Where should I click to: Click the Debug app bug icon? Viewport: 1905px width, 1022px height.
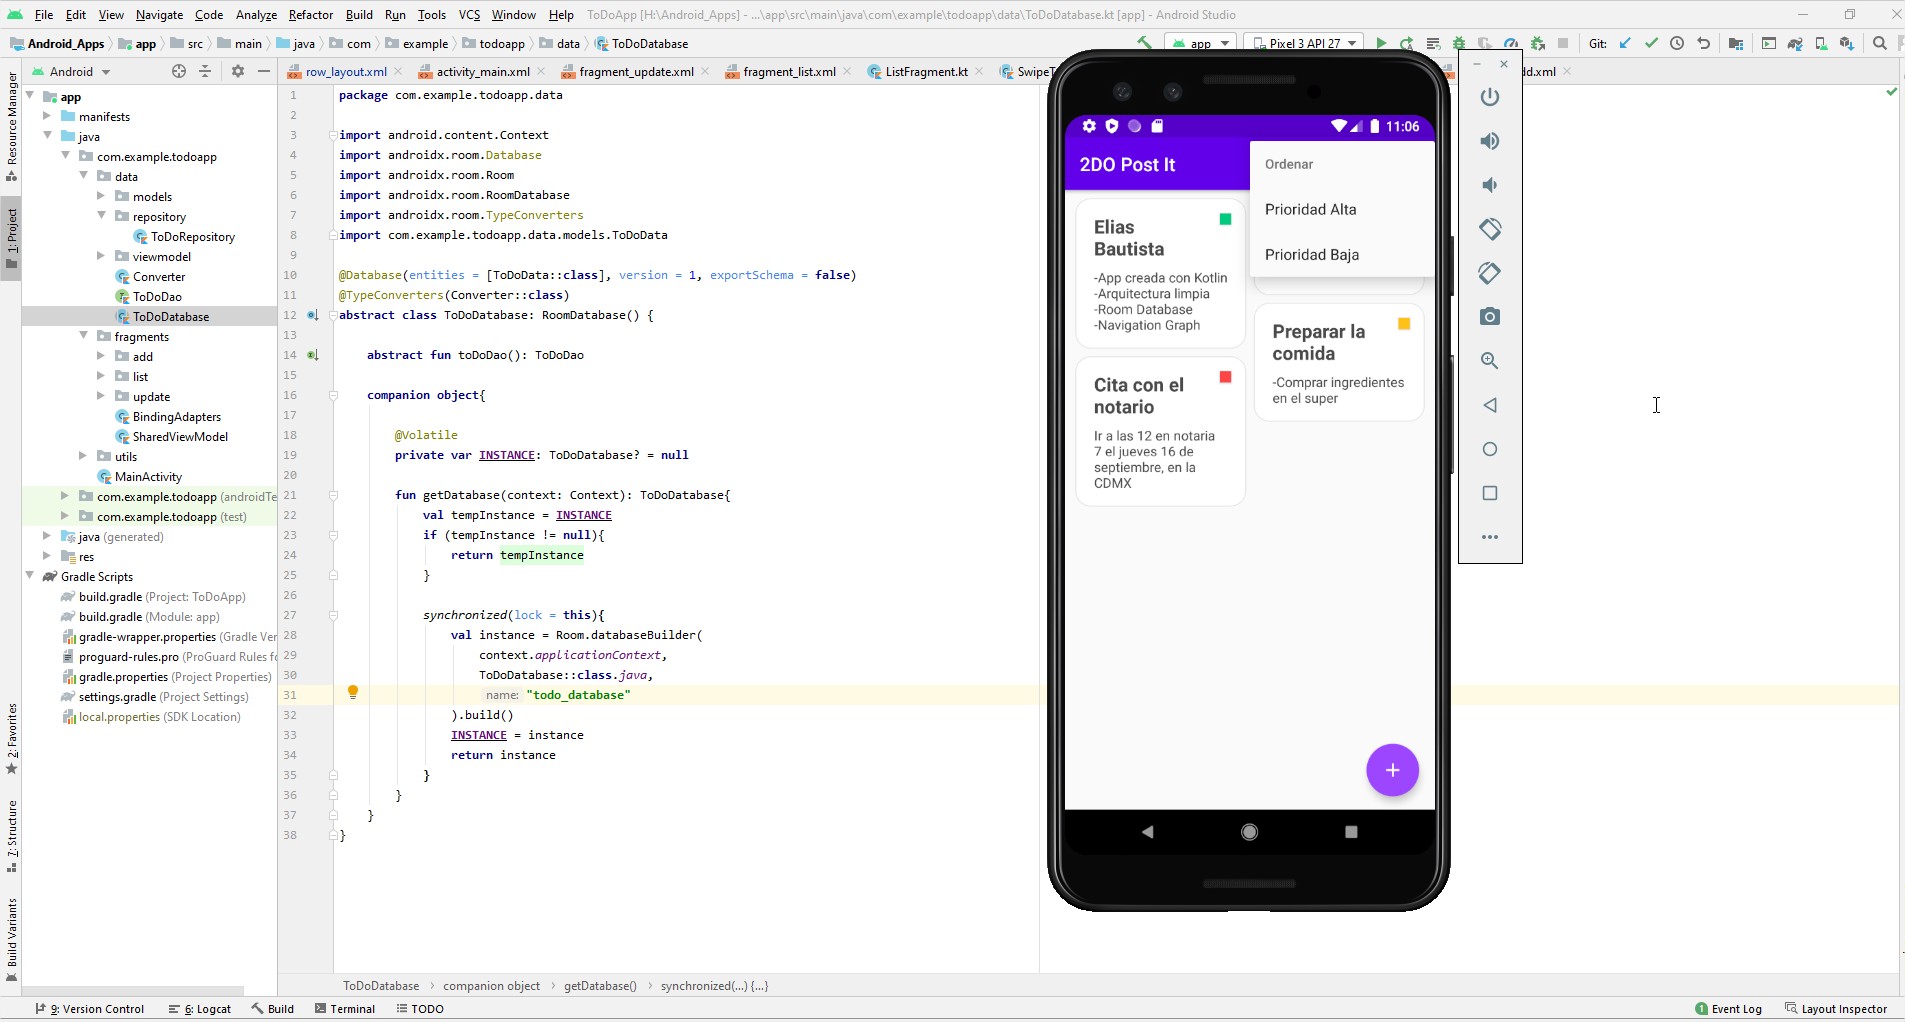(1459, 43)
